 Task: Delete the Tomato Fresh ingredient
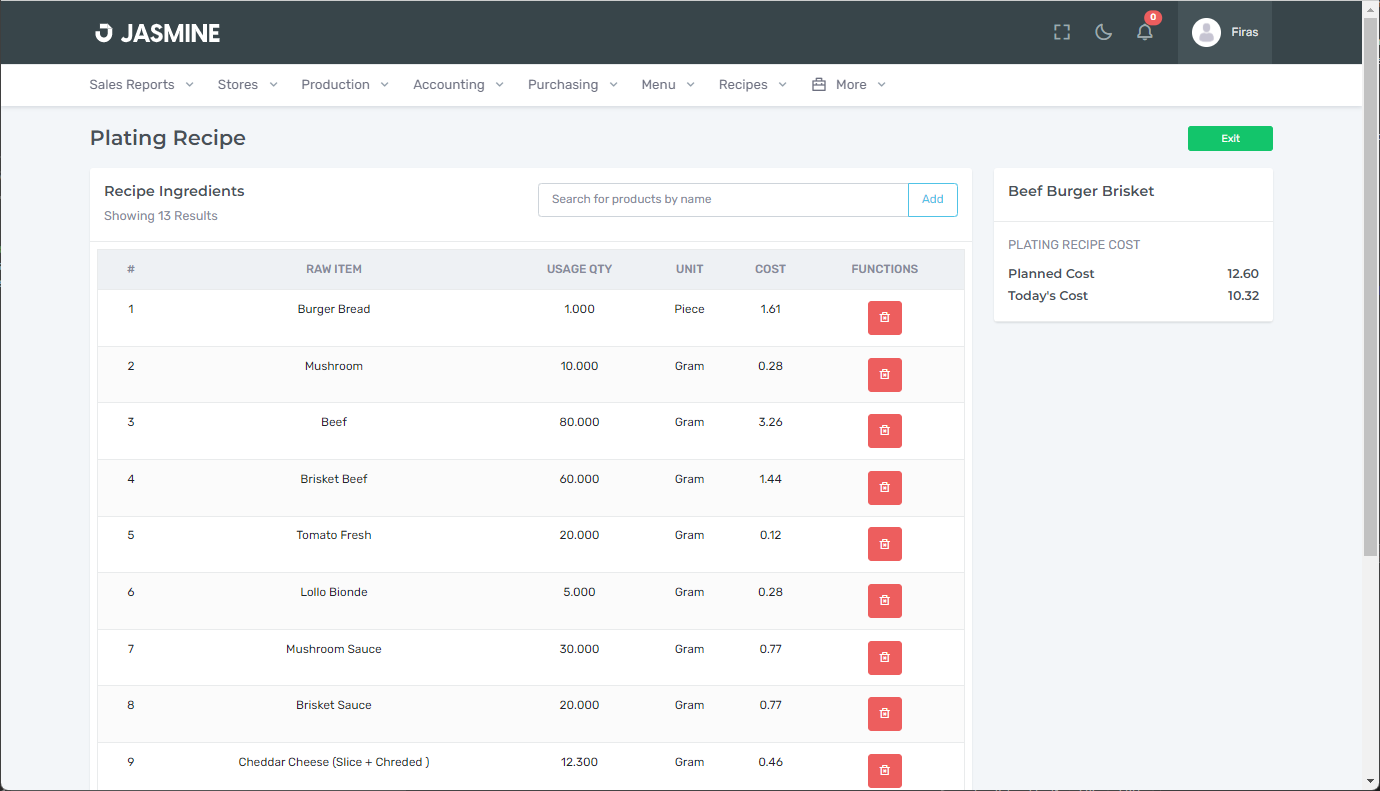coord(884,544)
